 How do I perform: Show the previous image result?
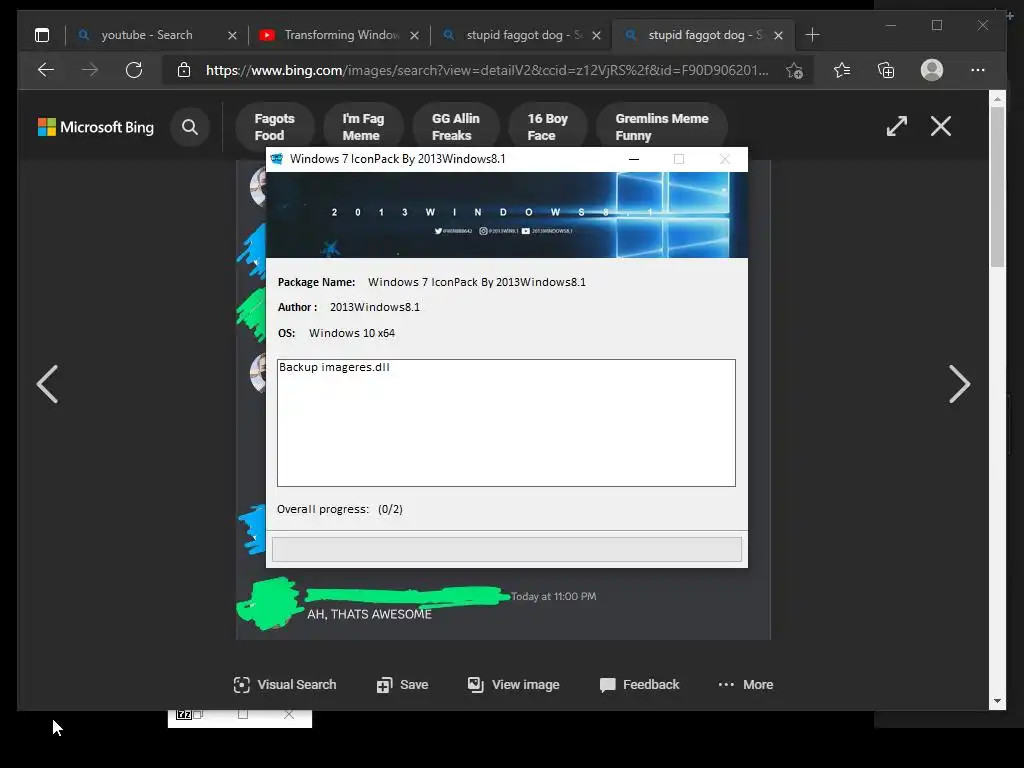pyautogui.click(x=47, y=384)
